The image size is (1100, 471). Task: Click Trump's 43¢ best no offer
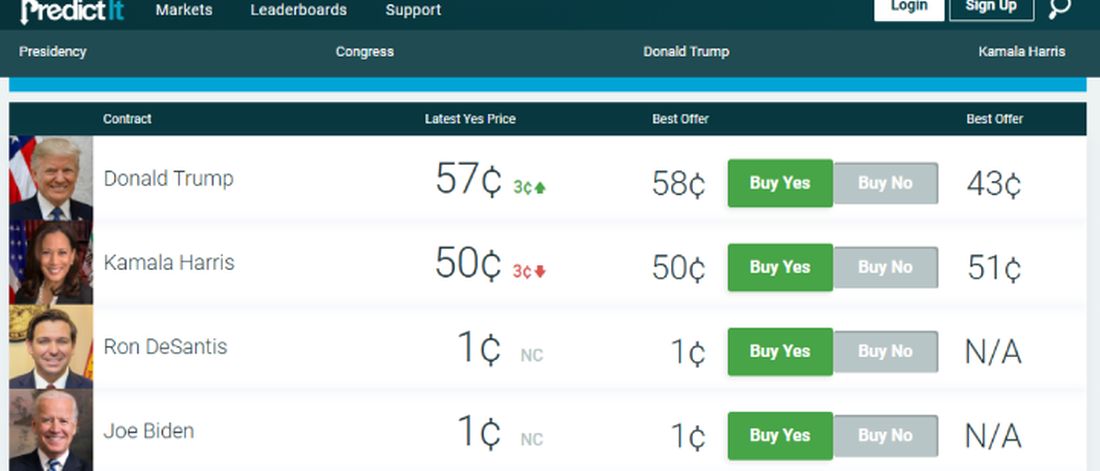(x=994, y=185)
